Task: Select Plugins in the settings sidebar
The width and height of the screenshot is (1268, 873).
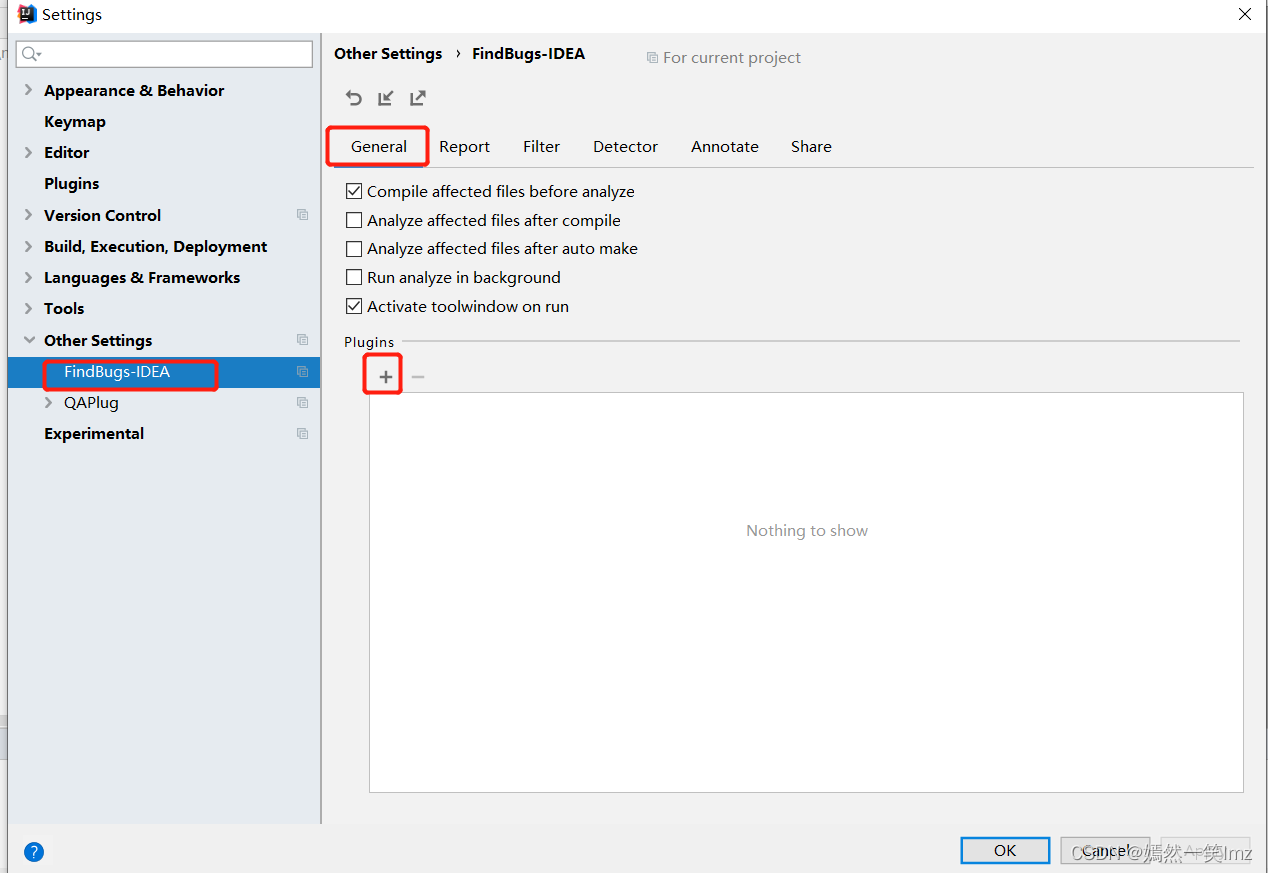Action: click(71, 183)
